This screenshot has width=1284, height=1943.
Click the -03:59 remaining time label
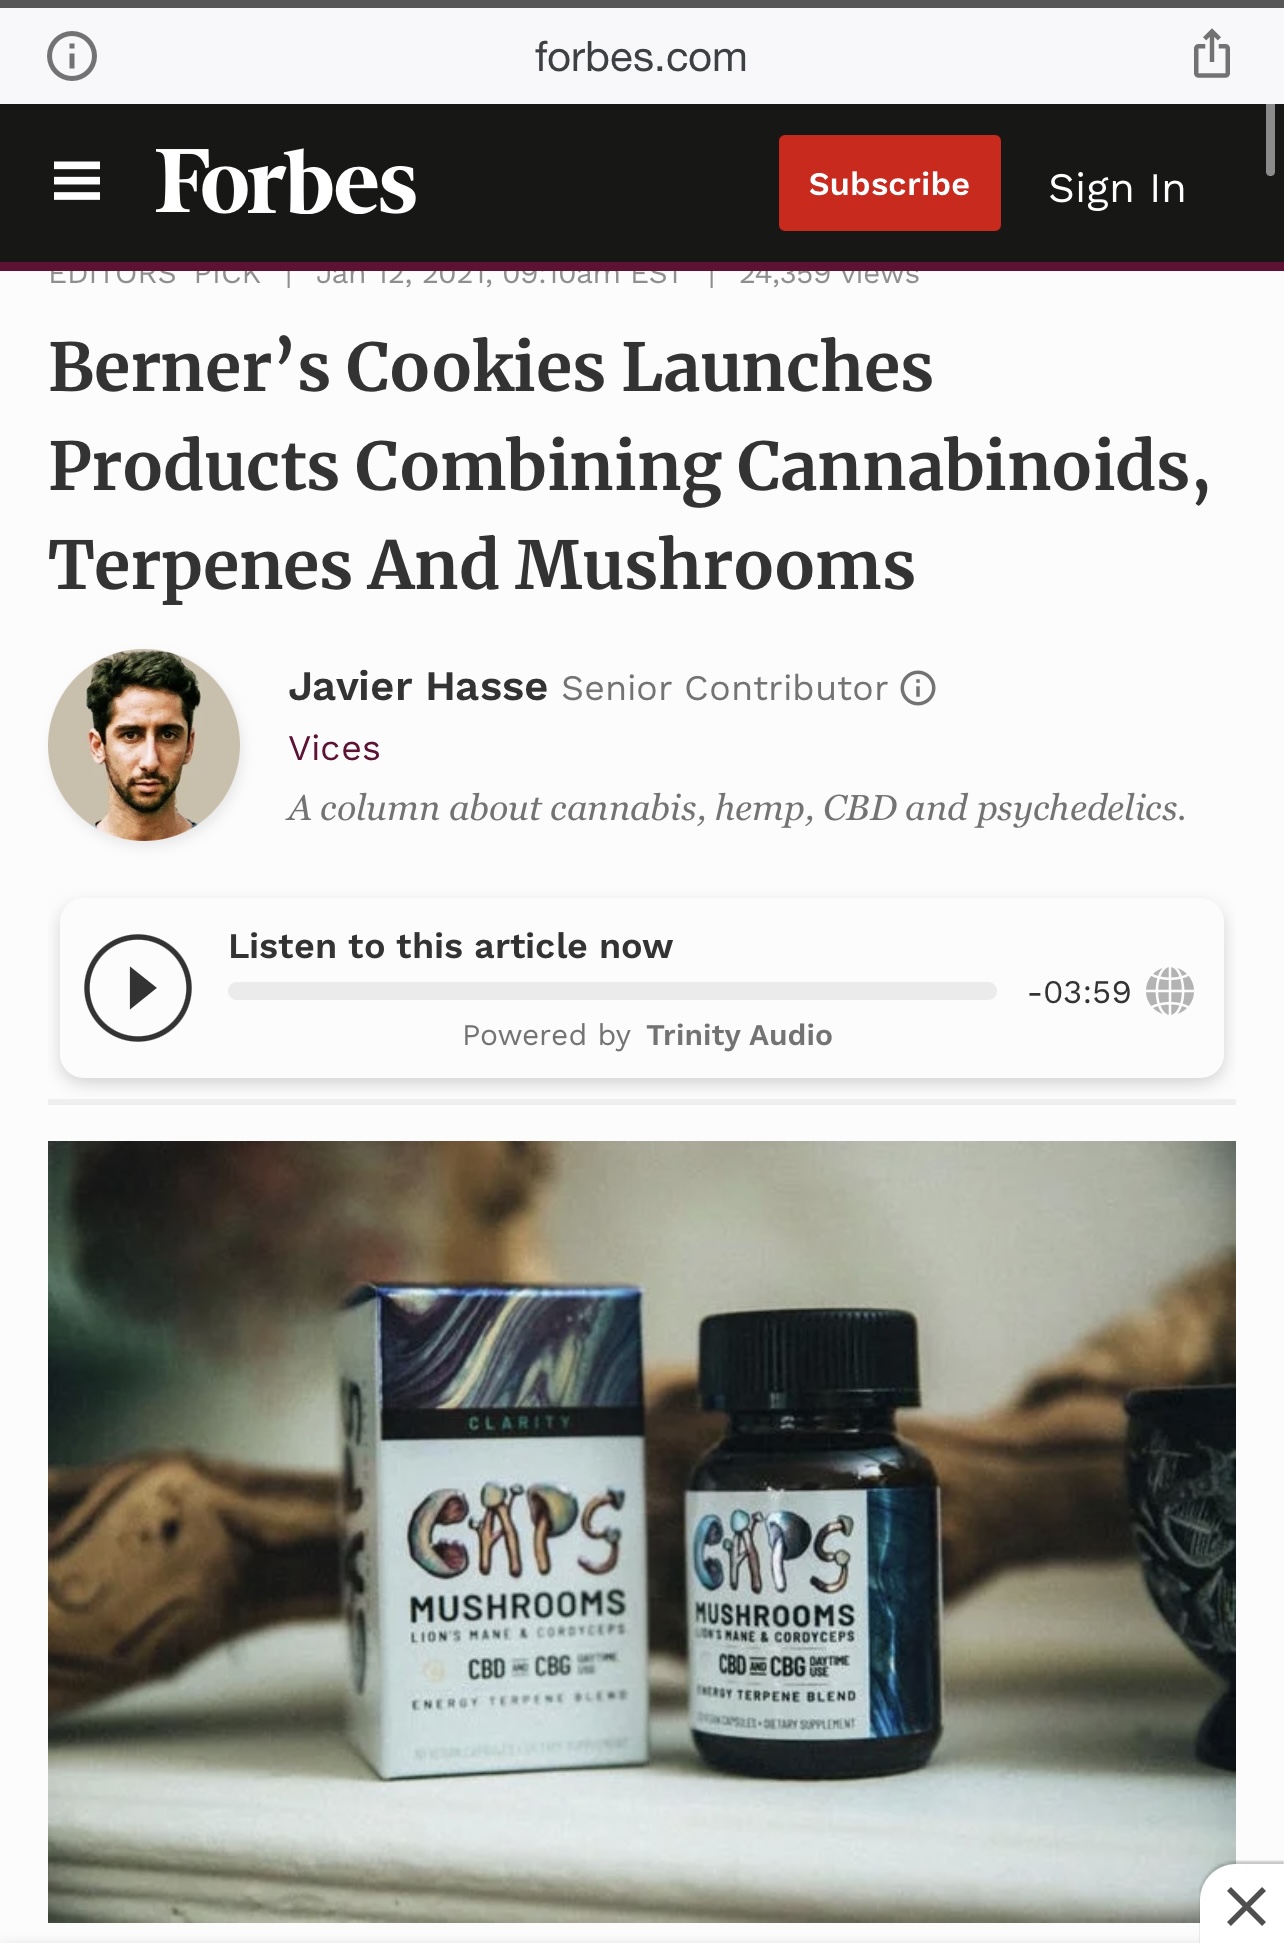tap(1079, 992)
